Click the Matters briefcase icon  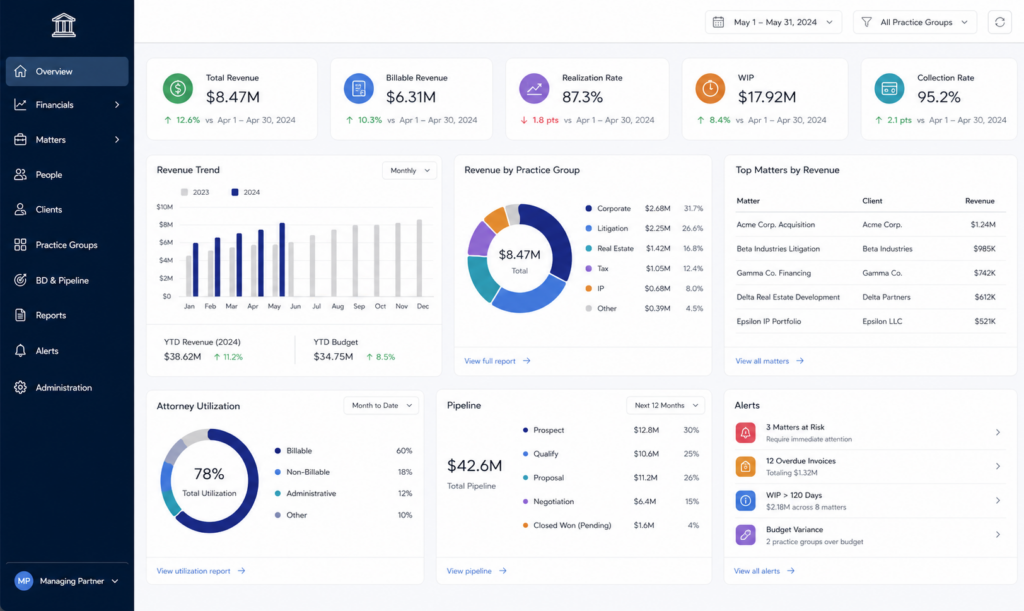[x=20, y=139]
